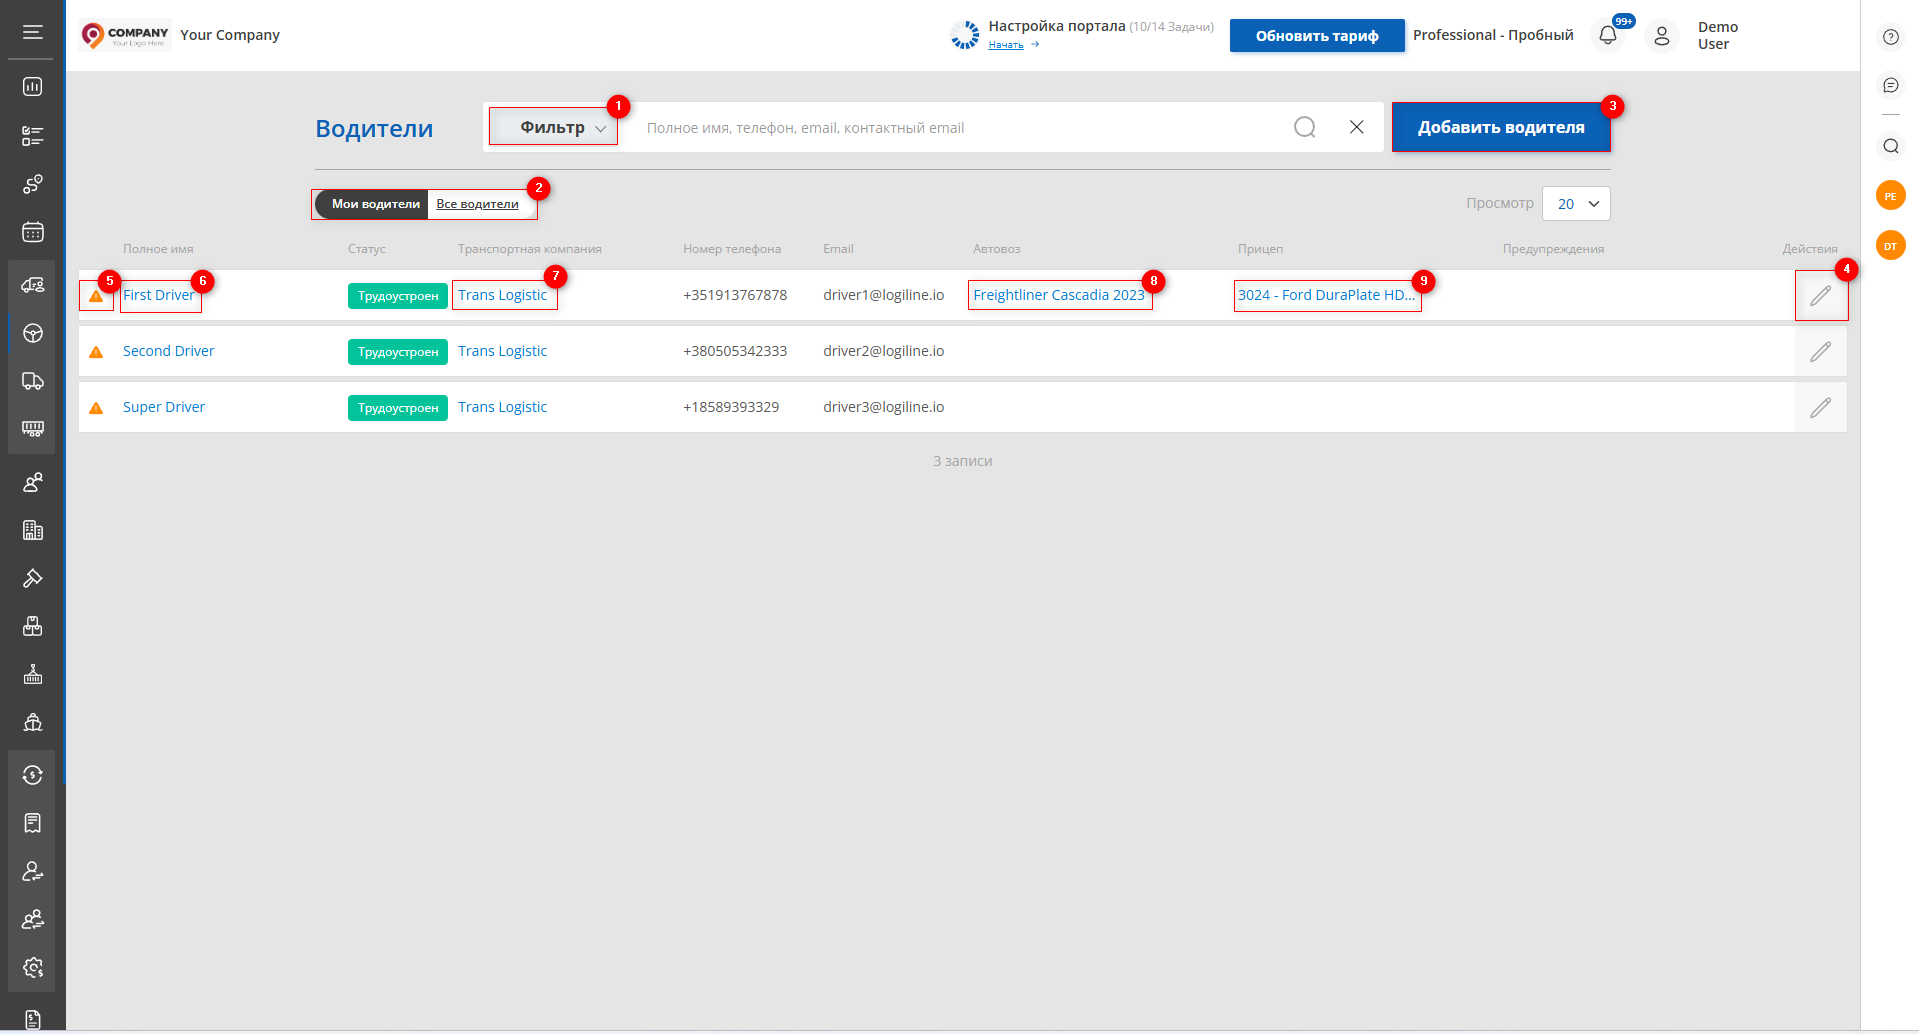Clear the search with the X icon
1919x1034 pixels.
1356,127
